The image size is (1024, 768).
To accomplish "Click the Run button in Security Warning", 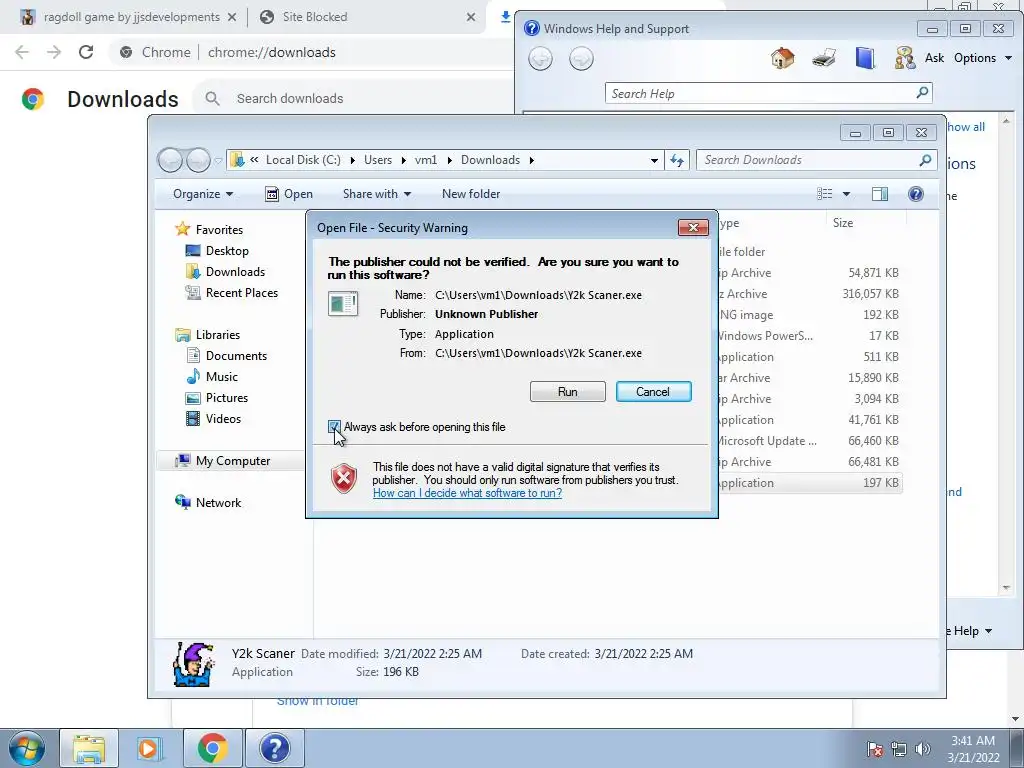I will point(568,392).
